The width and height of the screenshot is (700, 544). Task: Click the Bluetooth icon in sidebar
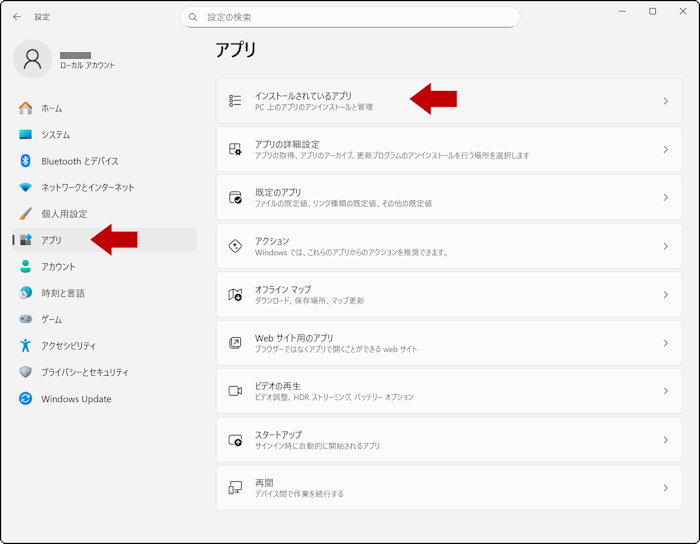[26, 161]
